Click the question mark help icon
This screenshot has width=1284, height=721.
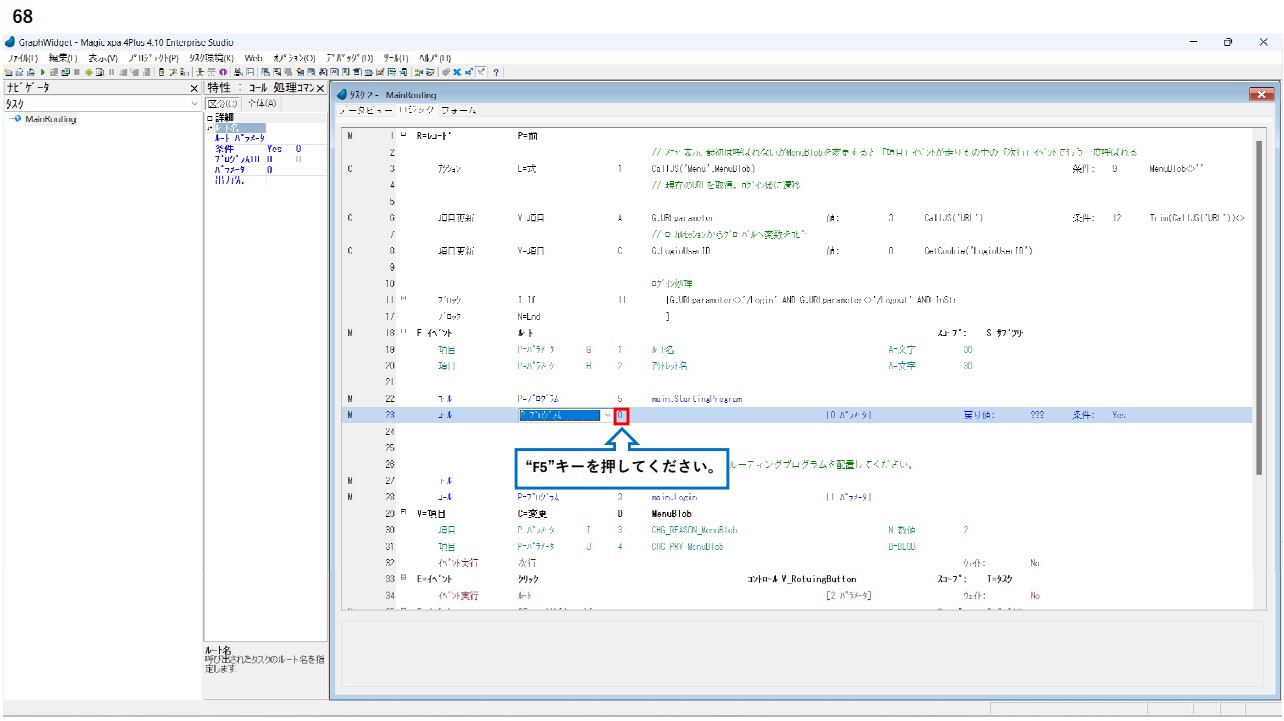[x=496, y=72]
